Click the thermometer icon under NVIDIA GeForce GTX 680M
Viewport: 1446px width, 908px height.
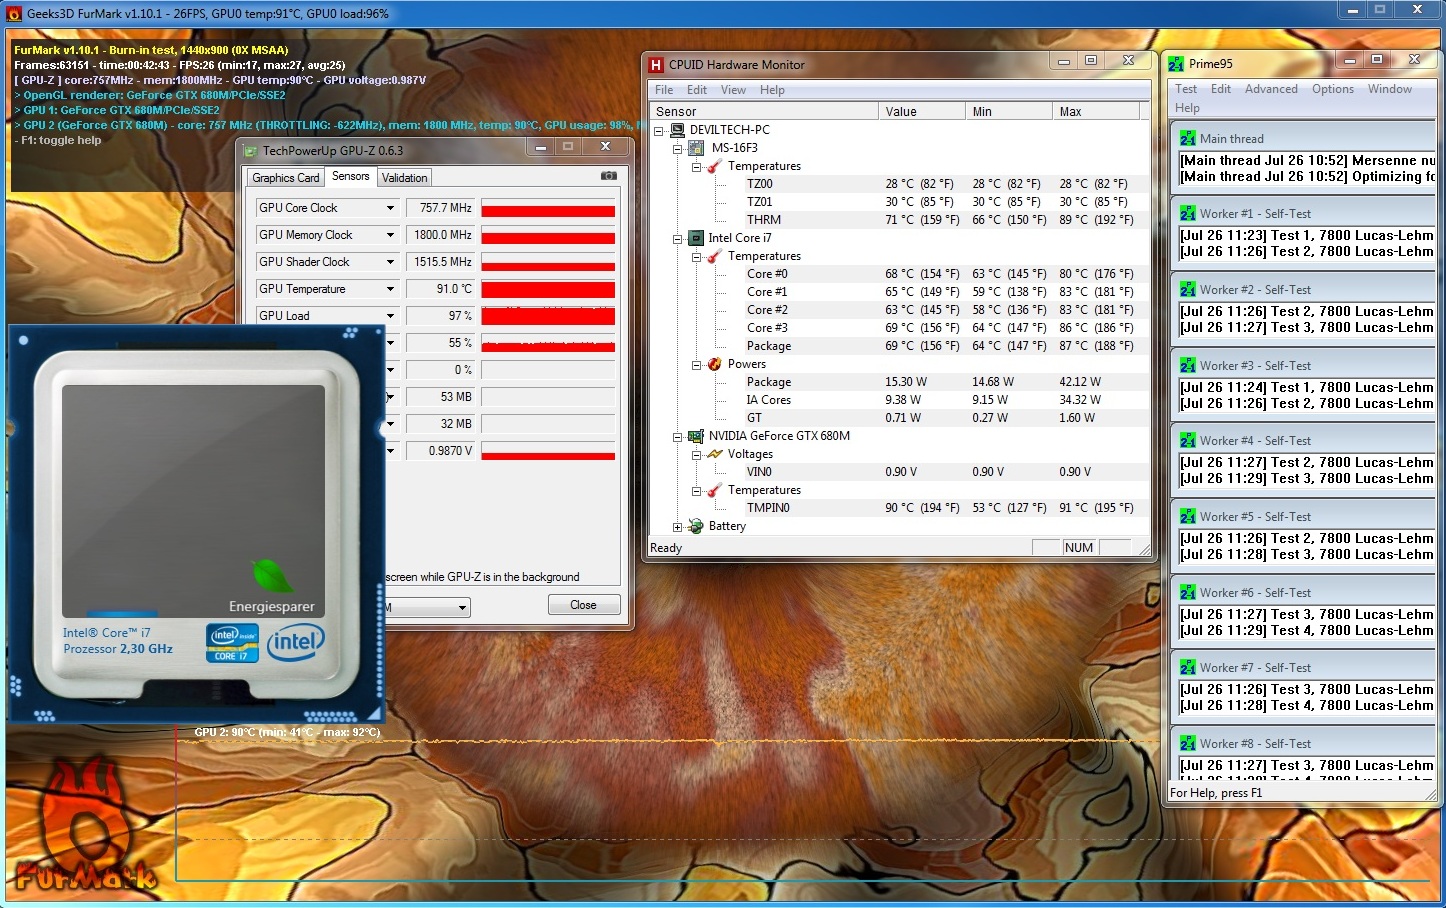(x=715, y=490)
